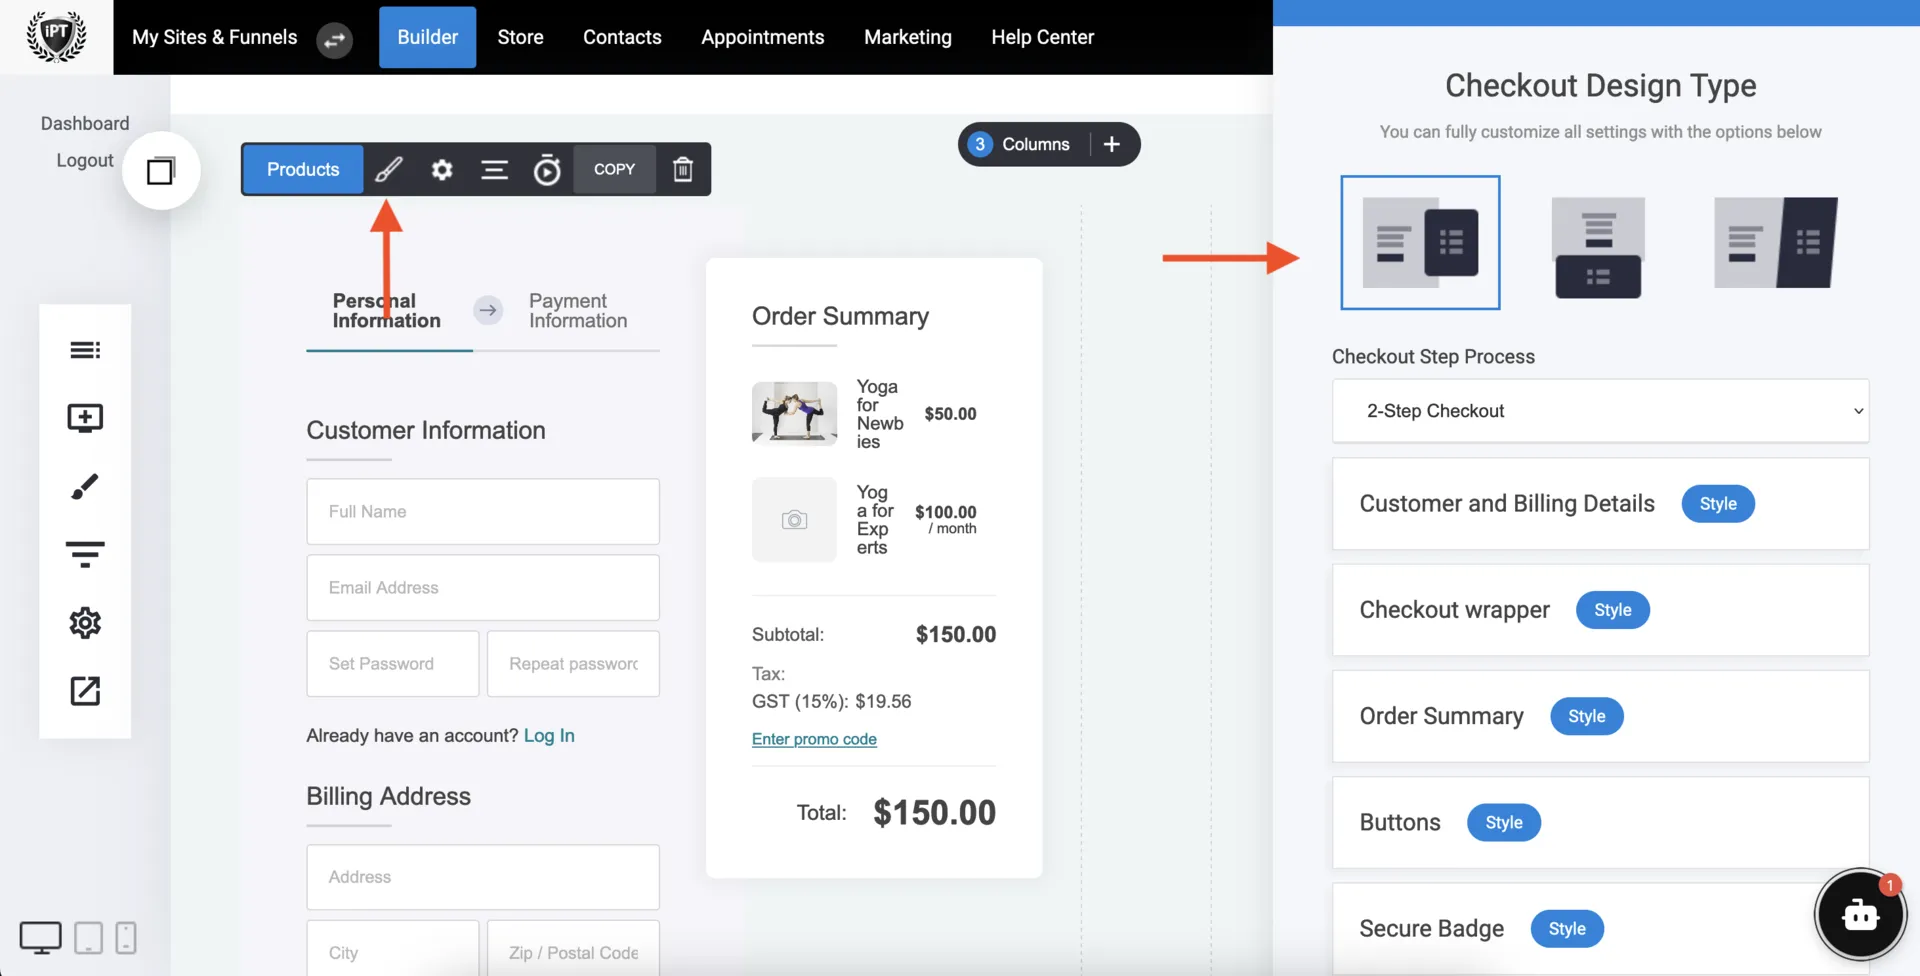
Task: Open the Store menu item
Action: pyautogui.click(x=521, y=37)
